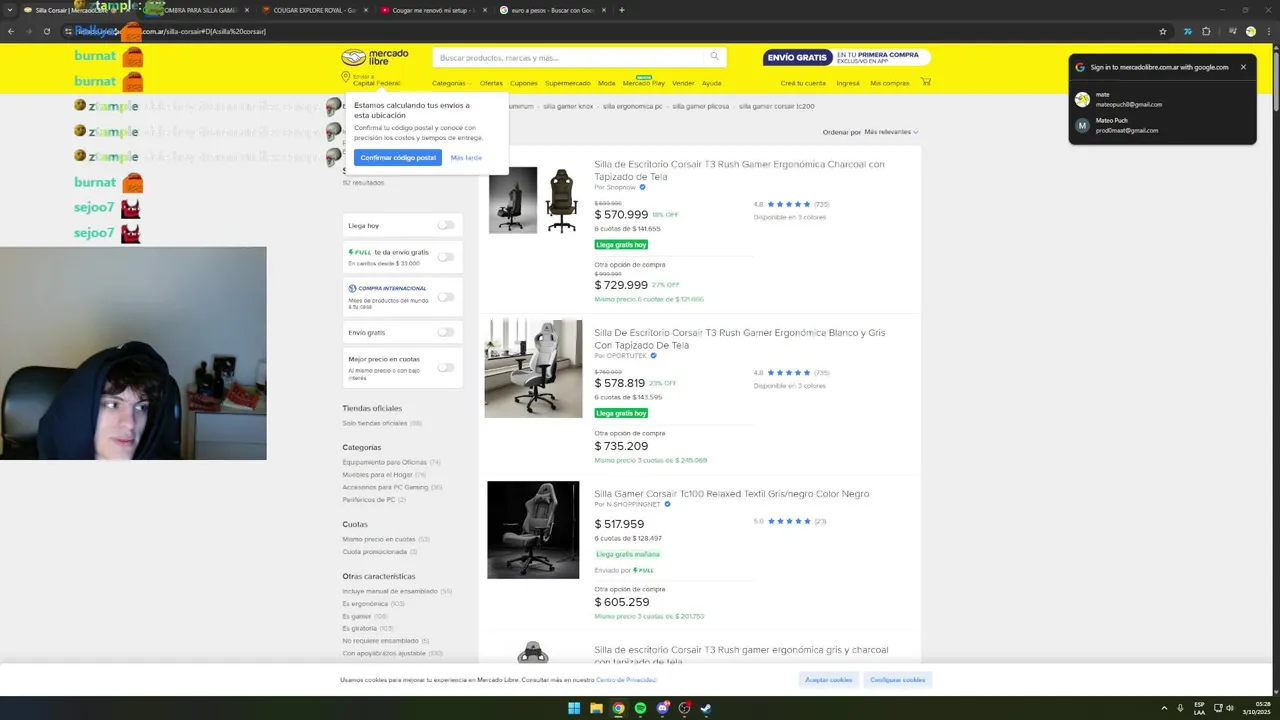Image resolution: width=1280 pixels, height=720 pixels.
Task: Click Configurar cookies button
Action: [897, 680]
